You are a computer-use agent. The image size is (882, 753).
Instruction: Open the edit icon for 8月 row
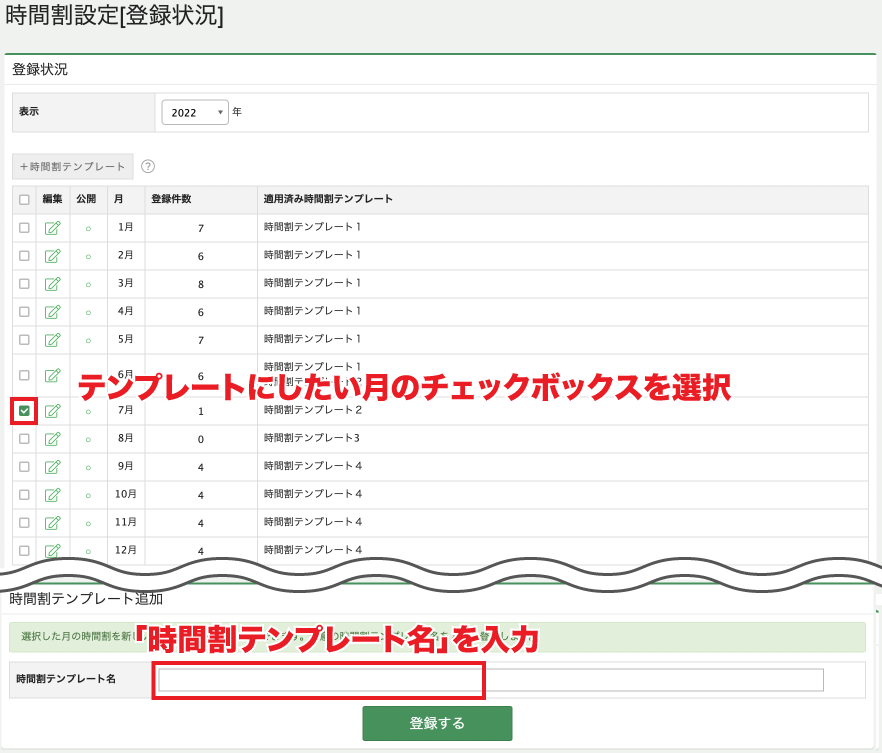52,439
